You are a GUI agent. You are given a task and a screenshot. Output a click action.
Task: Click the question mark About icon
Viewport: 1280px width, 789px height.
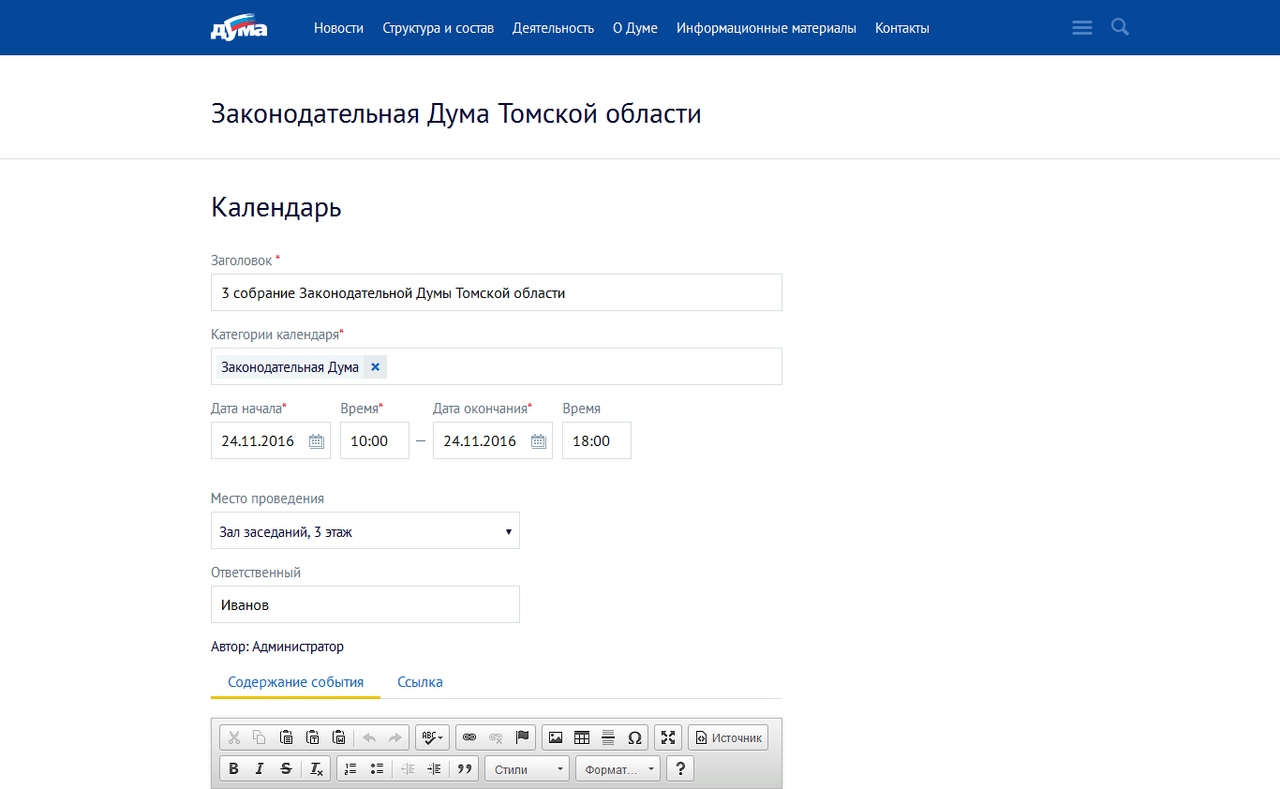coord(680,769)
